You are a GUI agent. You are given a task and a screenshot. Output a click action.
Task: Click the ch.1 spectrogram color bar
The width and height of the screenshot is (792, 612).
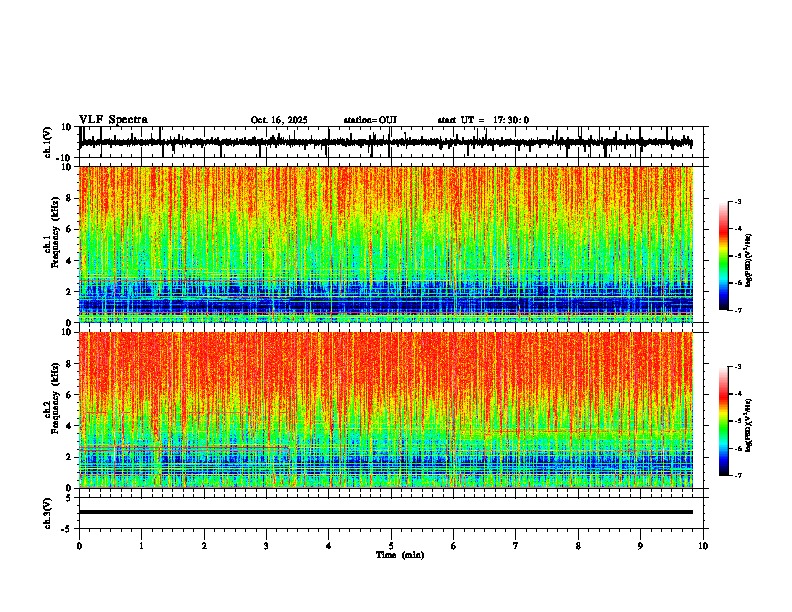724,256
